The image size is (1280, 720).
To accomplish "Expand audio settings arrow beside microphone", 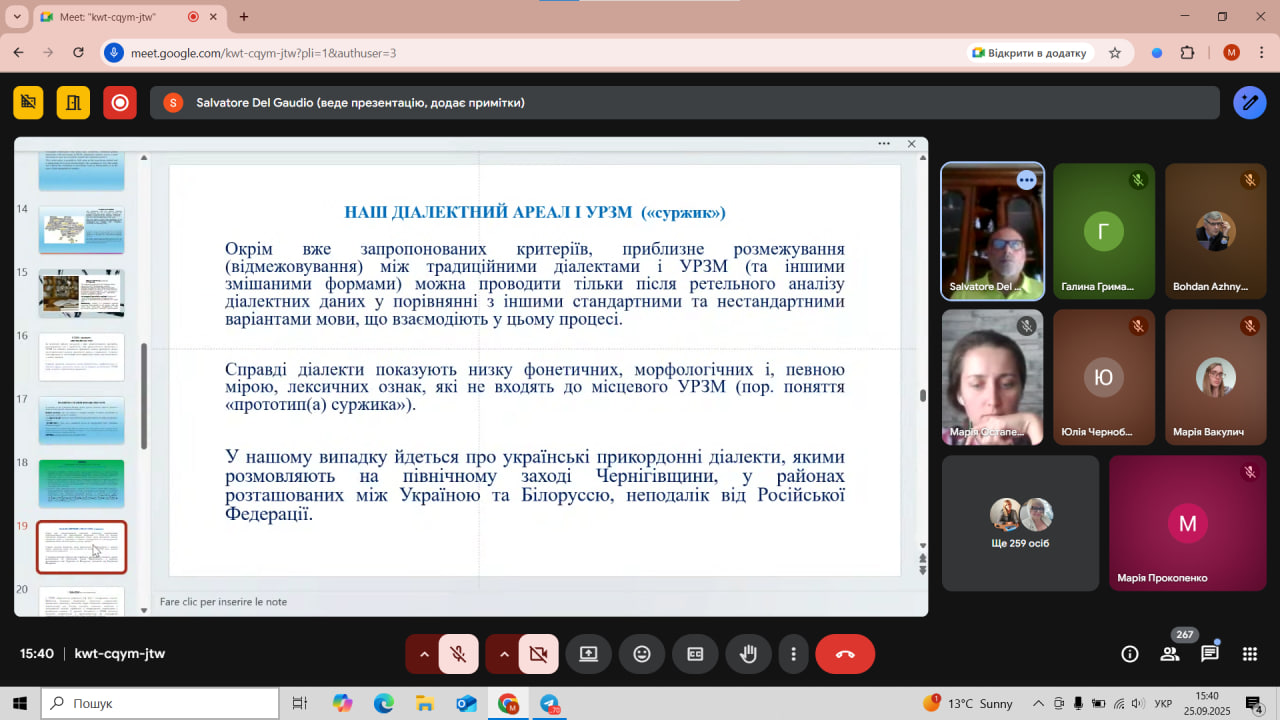I will point(424,654).
